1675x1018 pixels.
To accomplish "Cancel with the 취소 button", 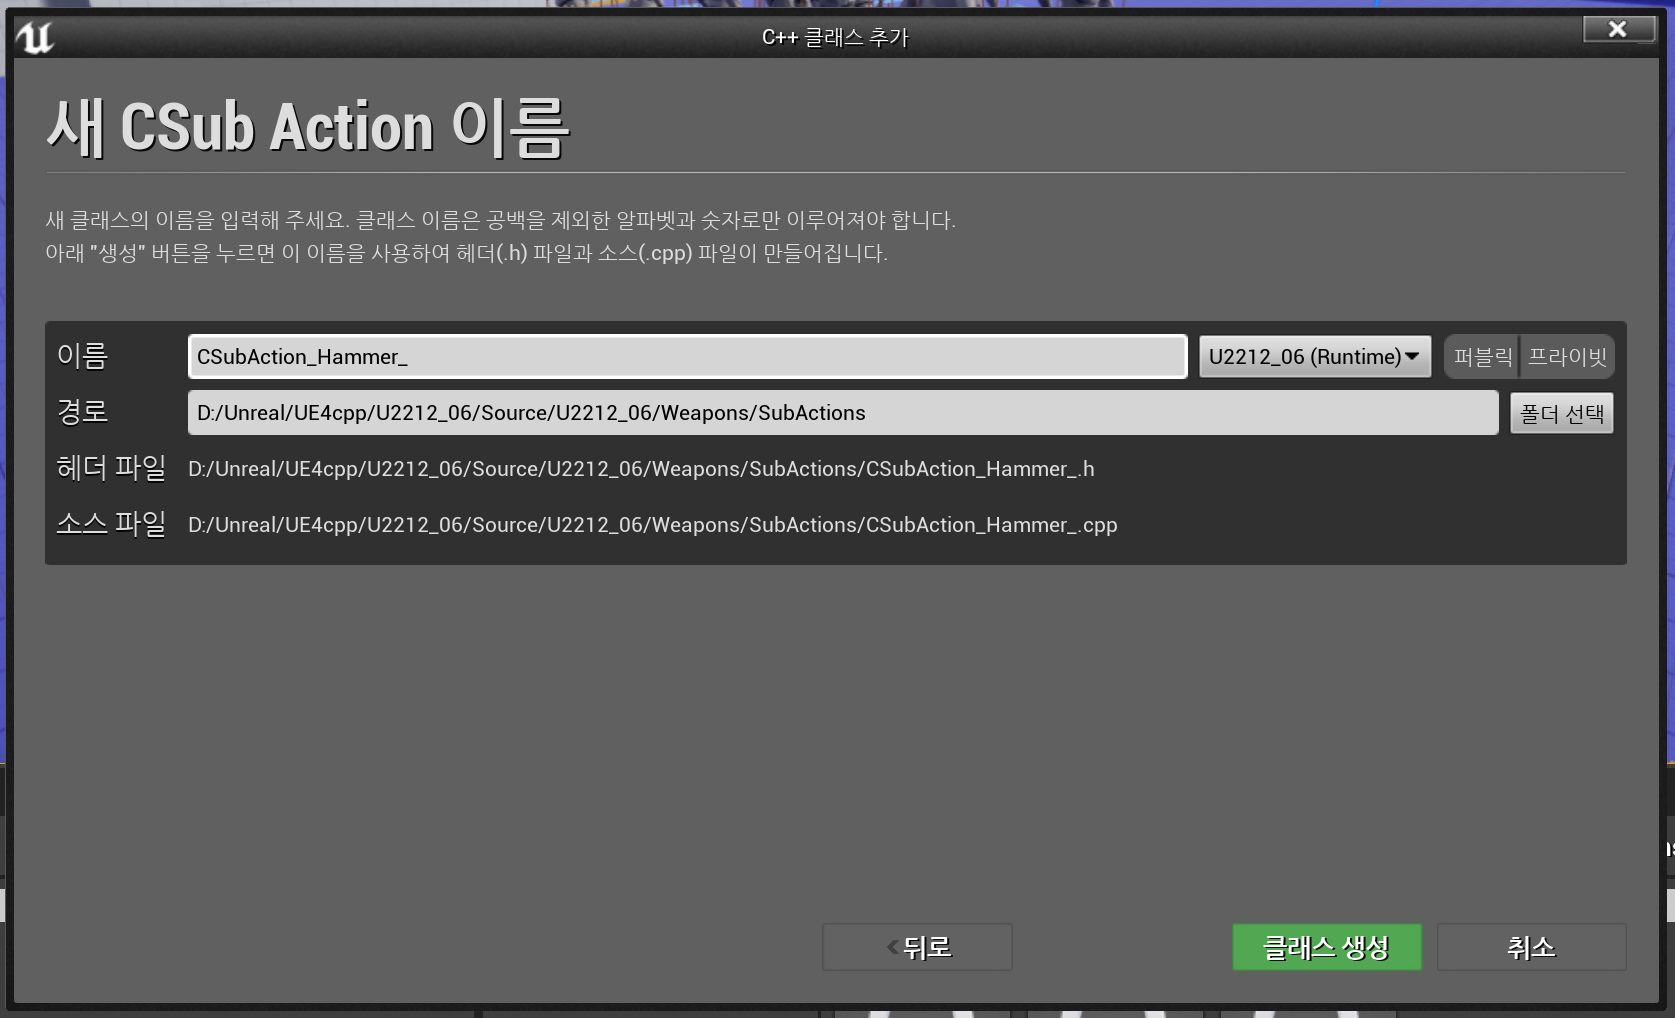I will point(1531,947).
